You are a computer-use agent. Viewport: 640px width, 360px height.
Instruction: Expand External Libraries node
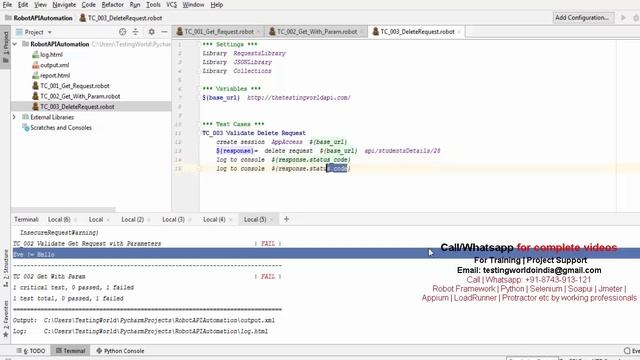click(x=14, y=118)
